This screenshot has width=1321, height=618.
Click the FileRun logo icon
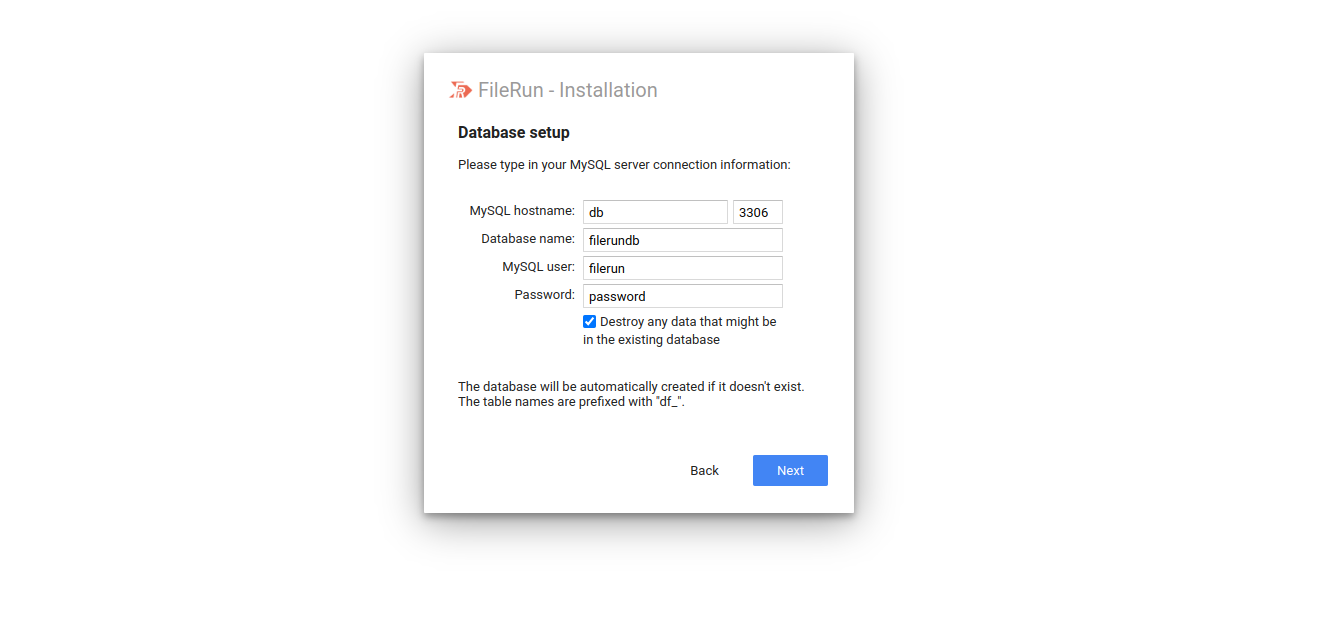(460, 91)
